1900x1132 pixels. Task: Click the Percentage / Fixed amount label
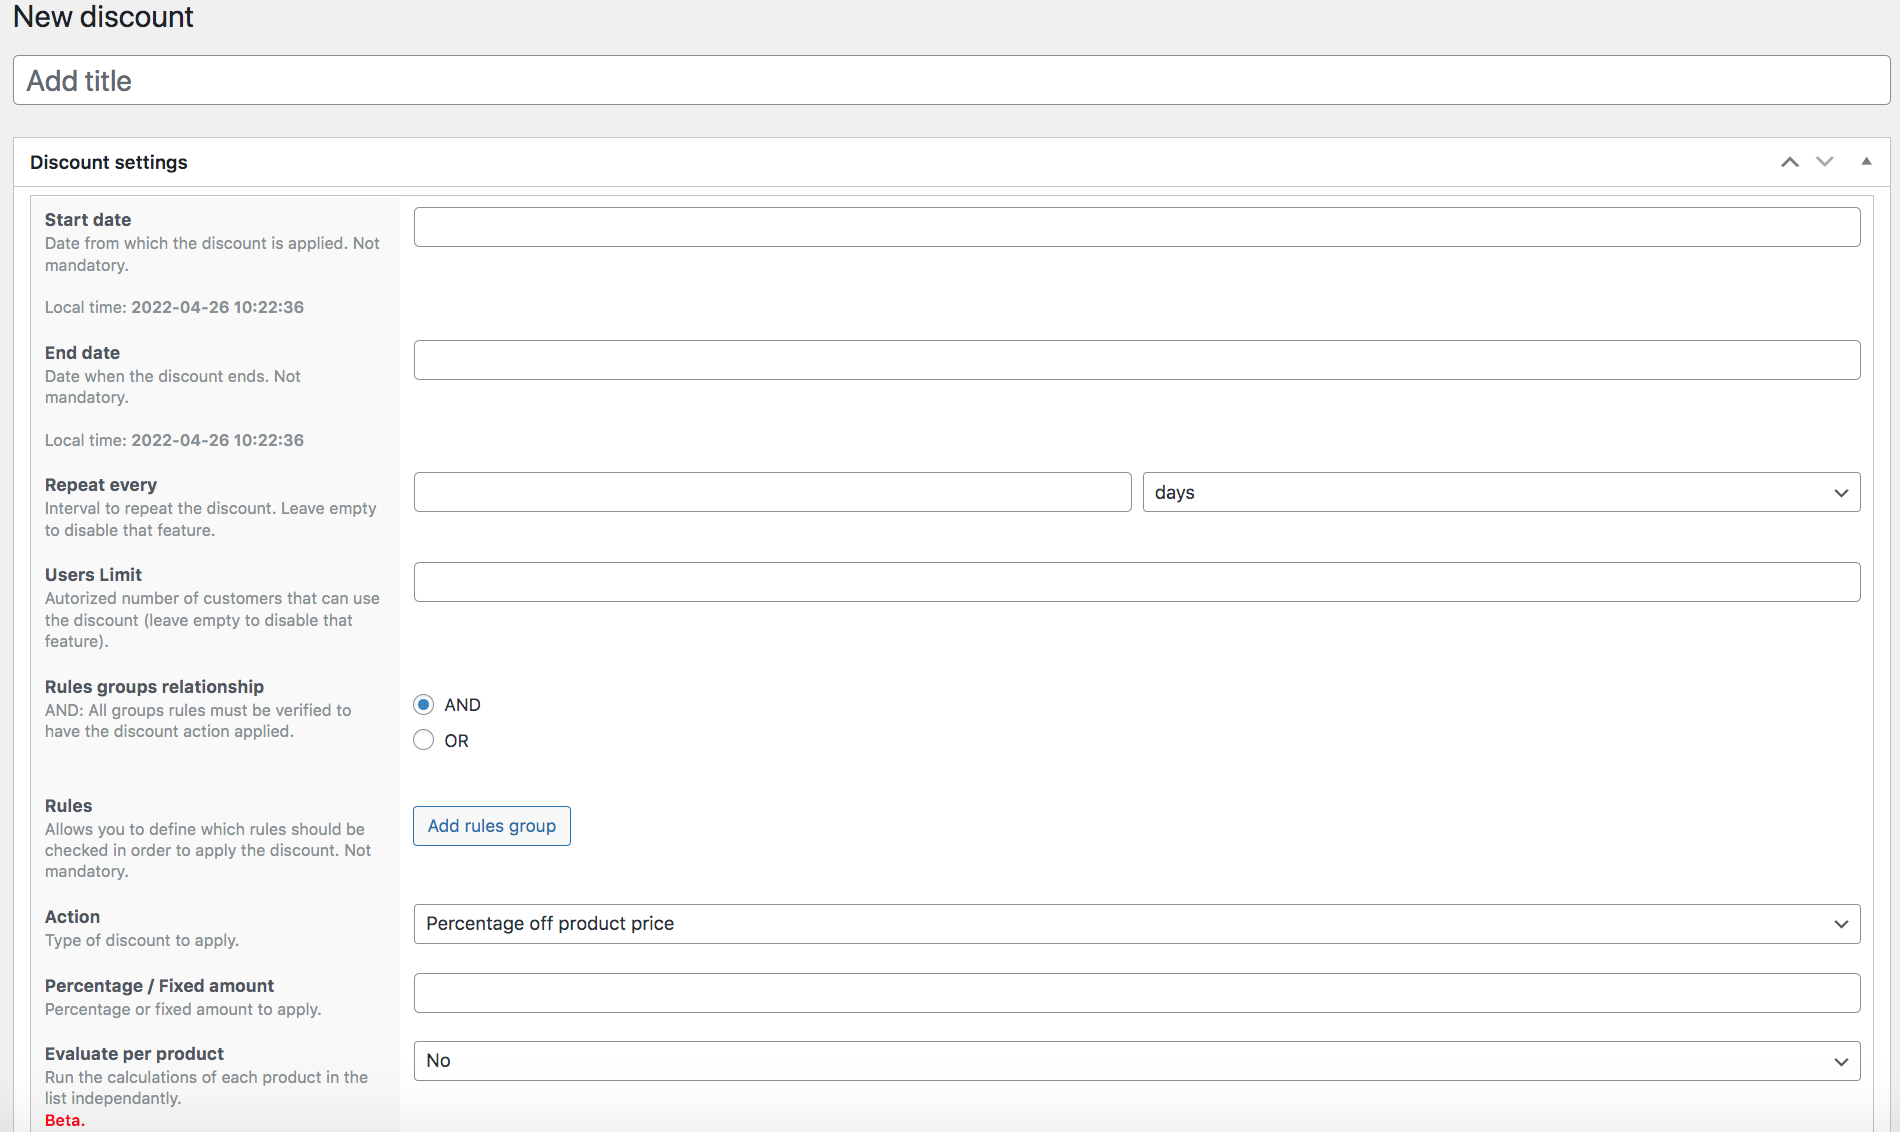[159, 986]
